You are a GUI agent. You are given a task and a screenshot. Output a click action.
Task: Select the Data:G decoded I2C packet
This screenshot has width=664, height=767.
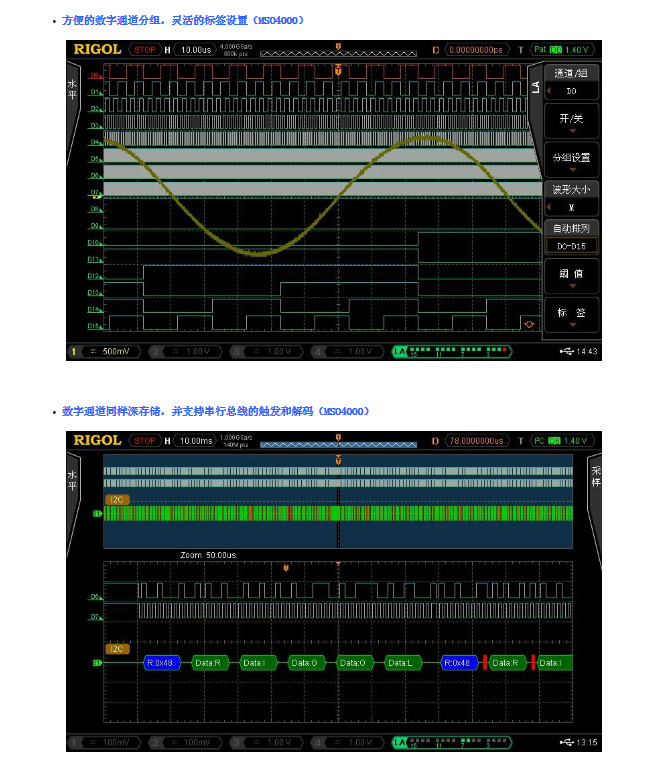(307, 662)
